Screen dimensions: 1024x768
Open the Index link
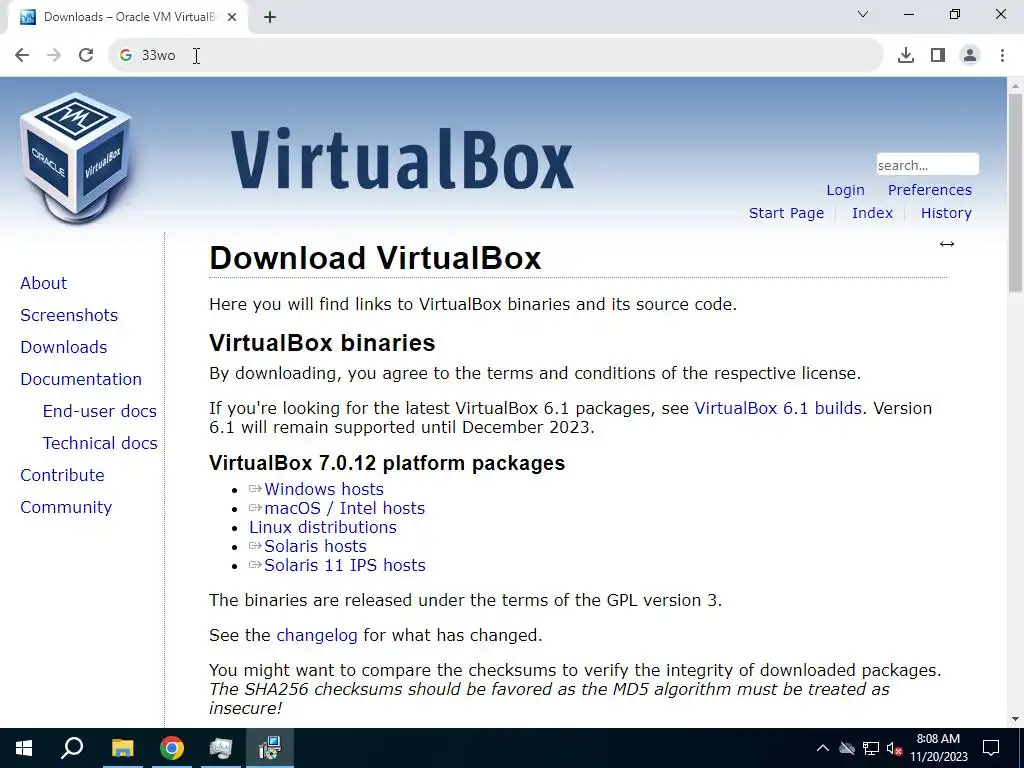tap(872, 213)
